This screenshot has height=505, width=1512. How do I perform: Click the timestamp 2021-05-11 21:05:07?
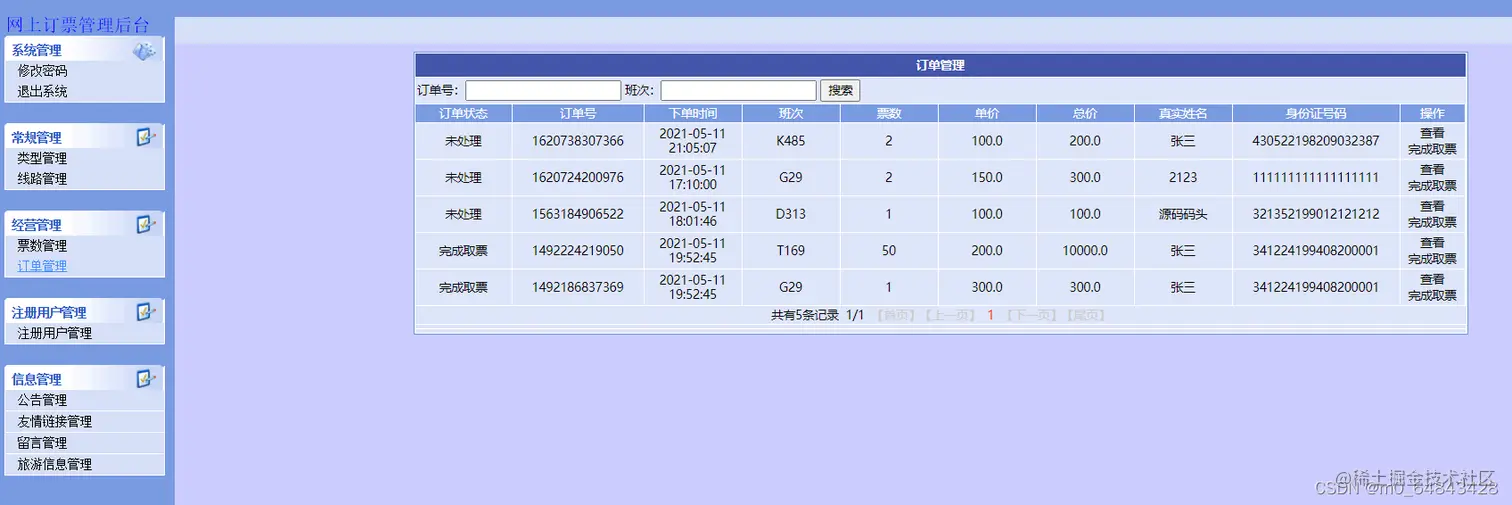coord(692,141)
